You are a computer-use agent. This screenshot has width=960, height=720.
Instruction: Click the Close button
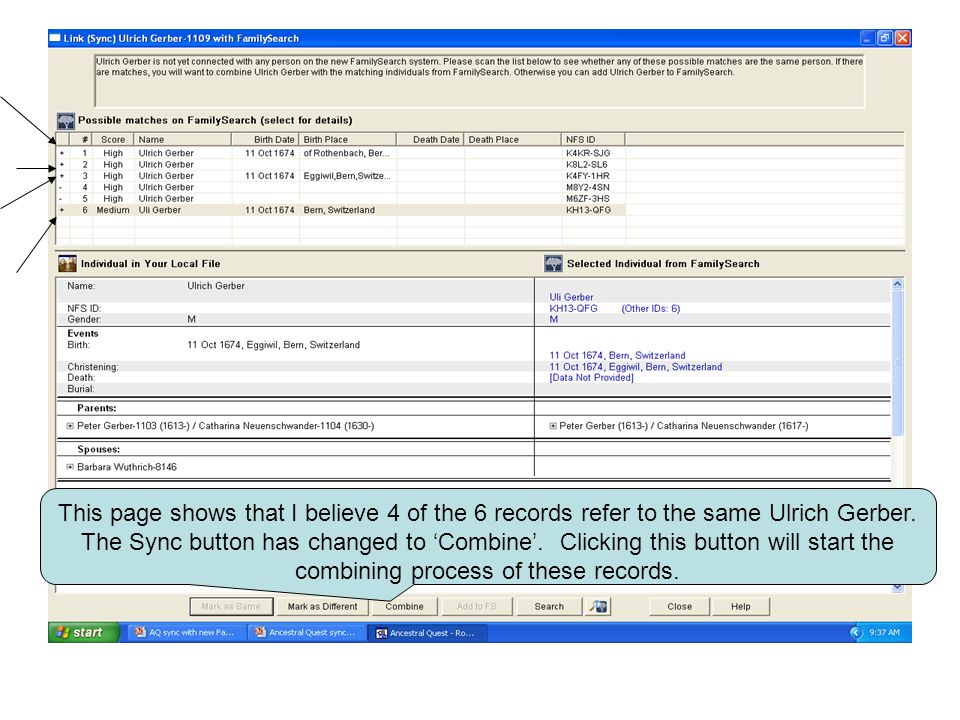[x=680, y=607]
